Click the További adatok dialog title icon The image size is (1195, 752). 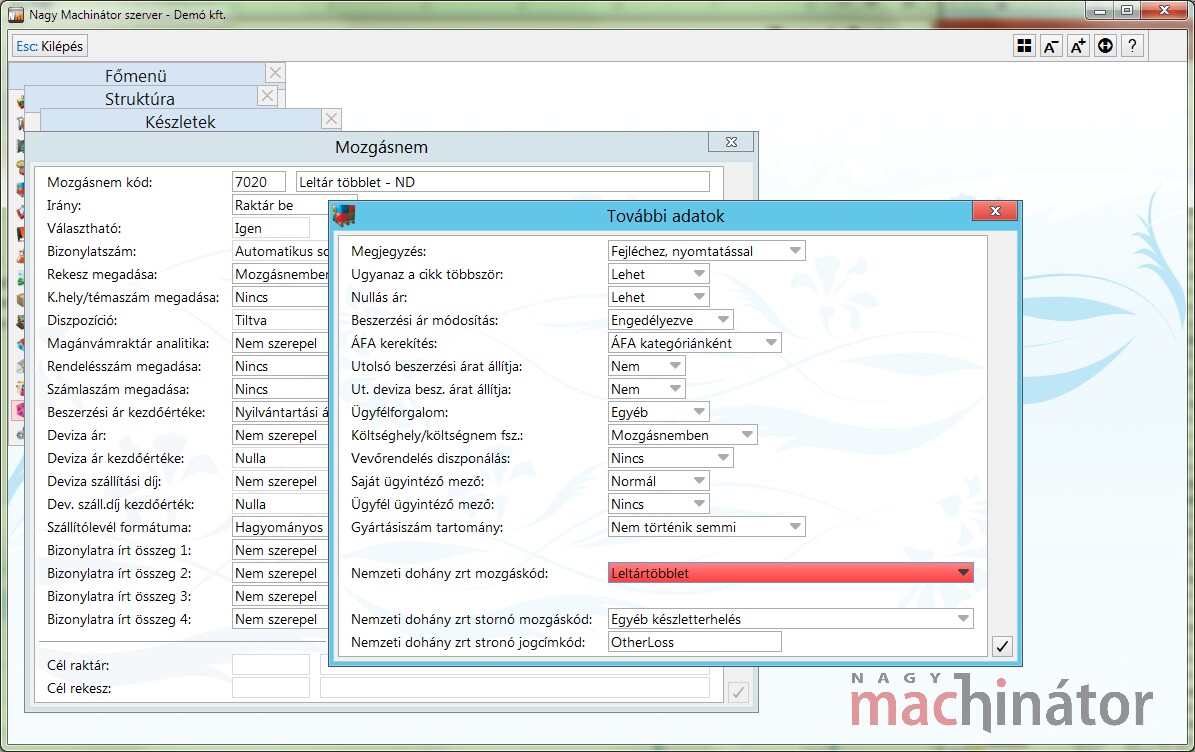344,216
